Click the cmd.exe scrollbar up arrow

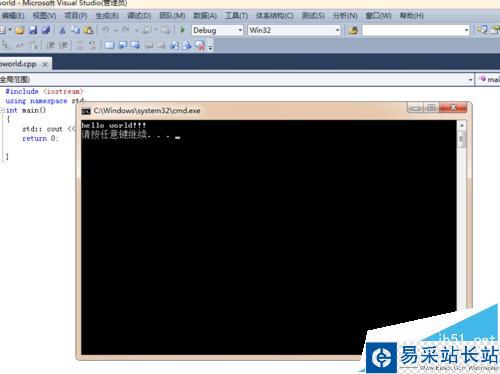(462, 126)
